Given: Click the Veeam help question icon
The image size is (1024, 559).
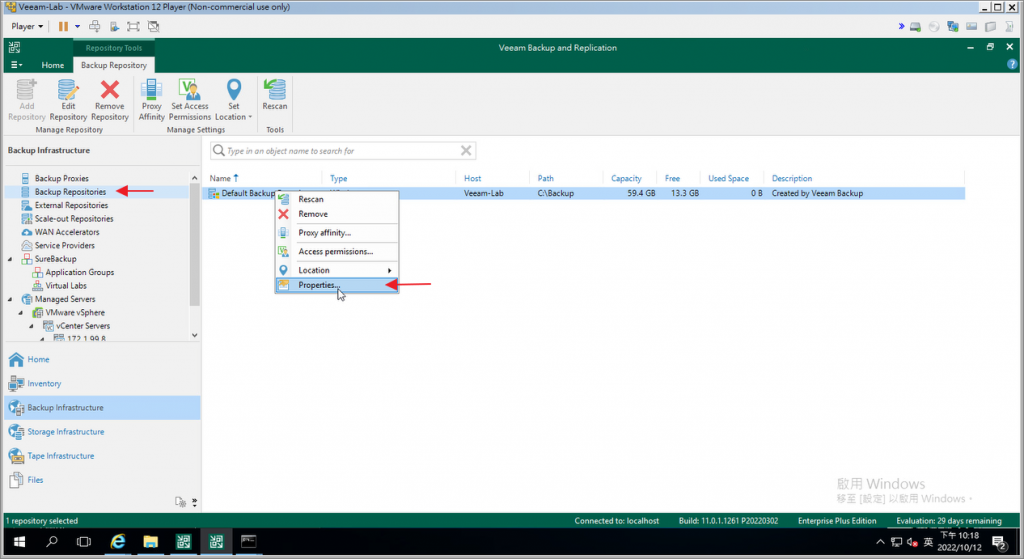Looking at the screenshot, I should point(1012,64).
